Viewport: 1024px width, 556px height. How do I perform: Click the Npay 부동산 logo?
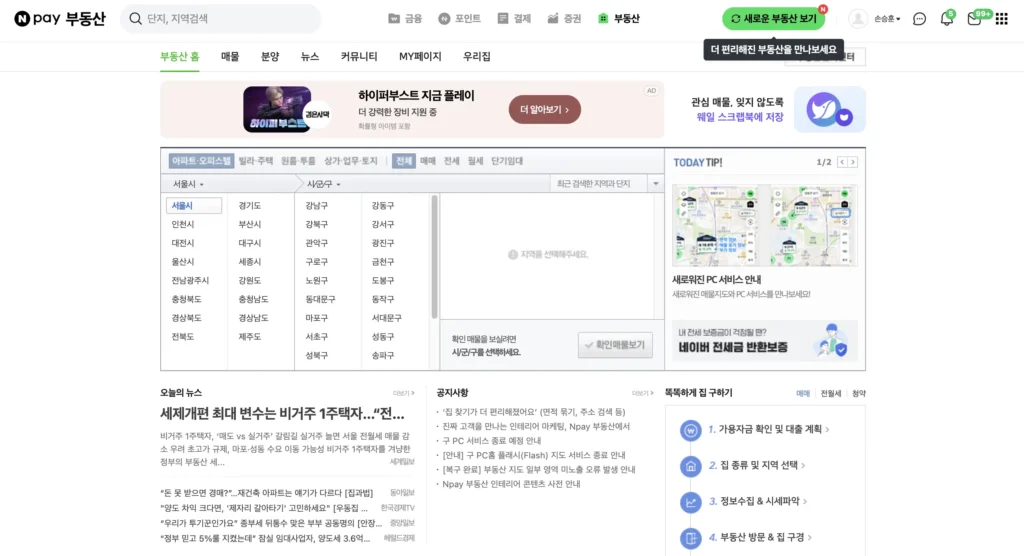(x=59, y=18)
